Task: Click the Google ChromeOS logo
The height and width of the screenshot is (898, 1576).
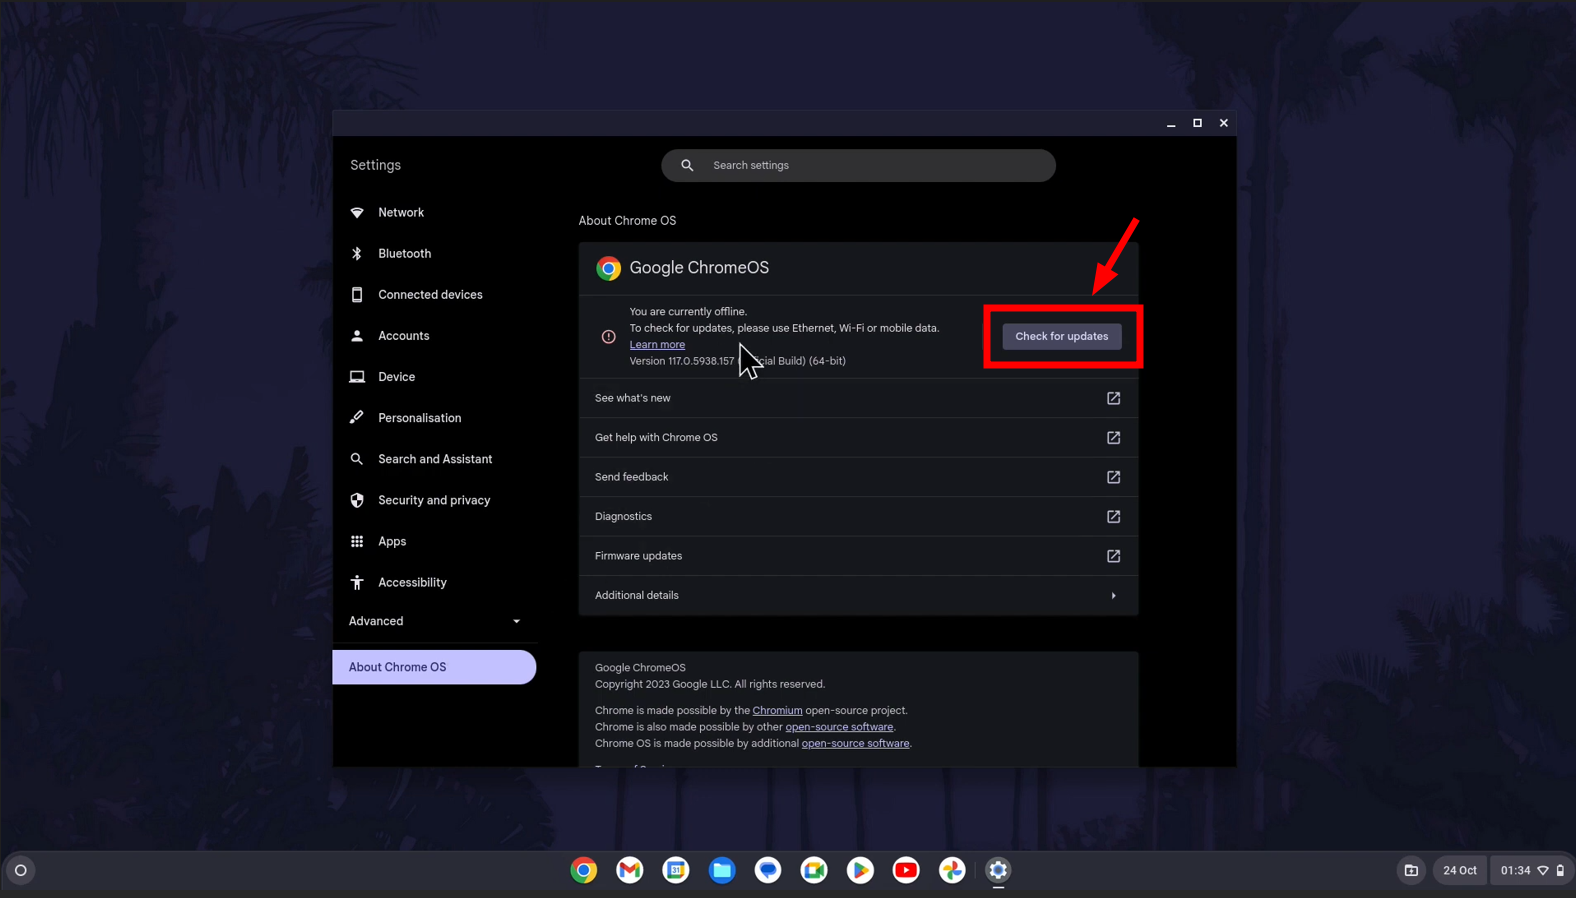Action: tap(608, 268)
